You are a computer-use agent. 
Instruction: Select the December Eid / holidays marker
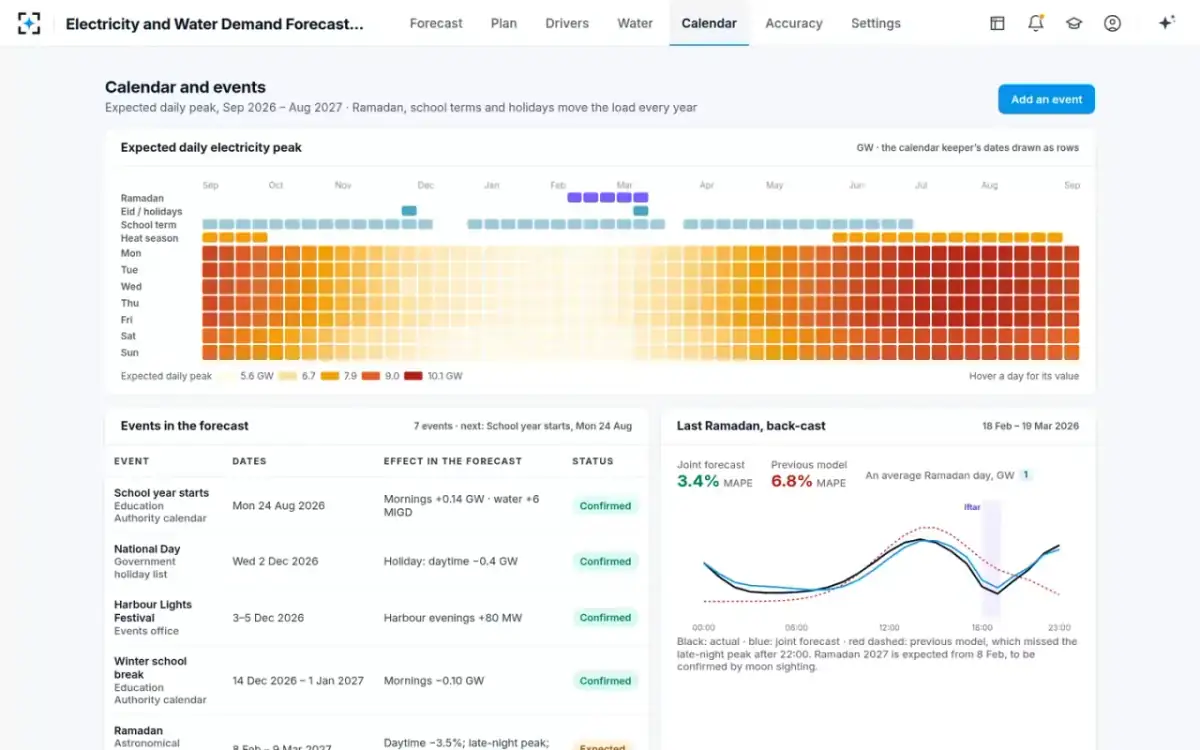[x=409, y=211]
